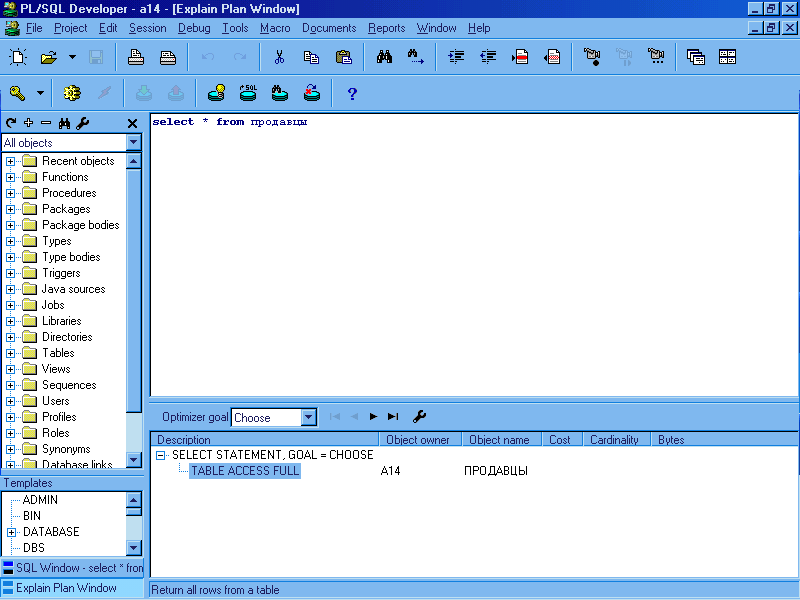Image resolution: width=800 pixels, height=600 pixels.
Task: Click the Description column header
Action: point(265,439)
